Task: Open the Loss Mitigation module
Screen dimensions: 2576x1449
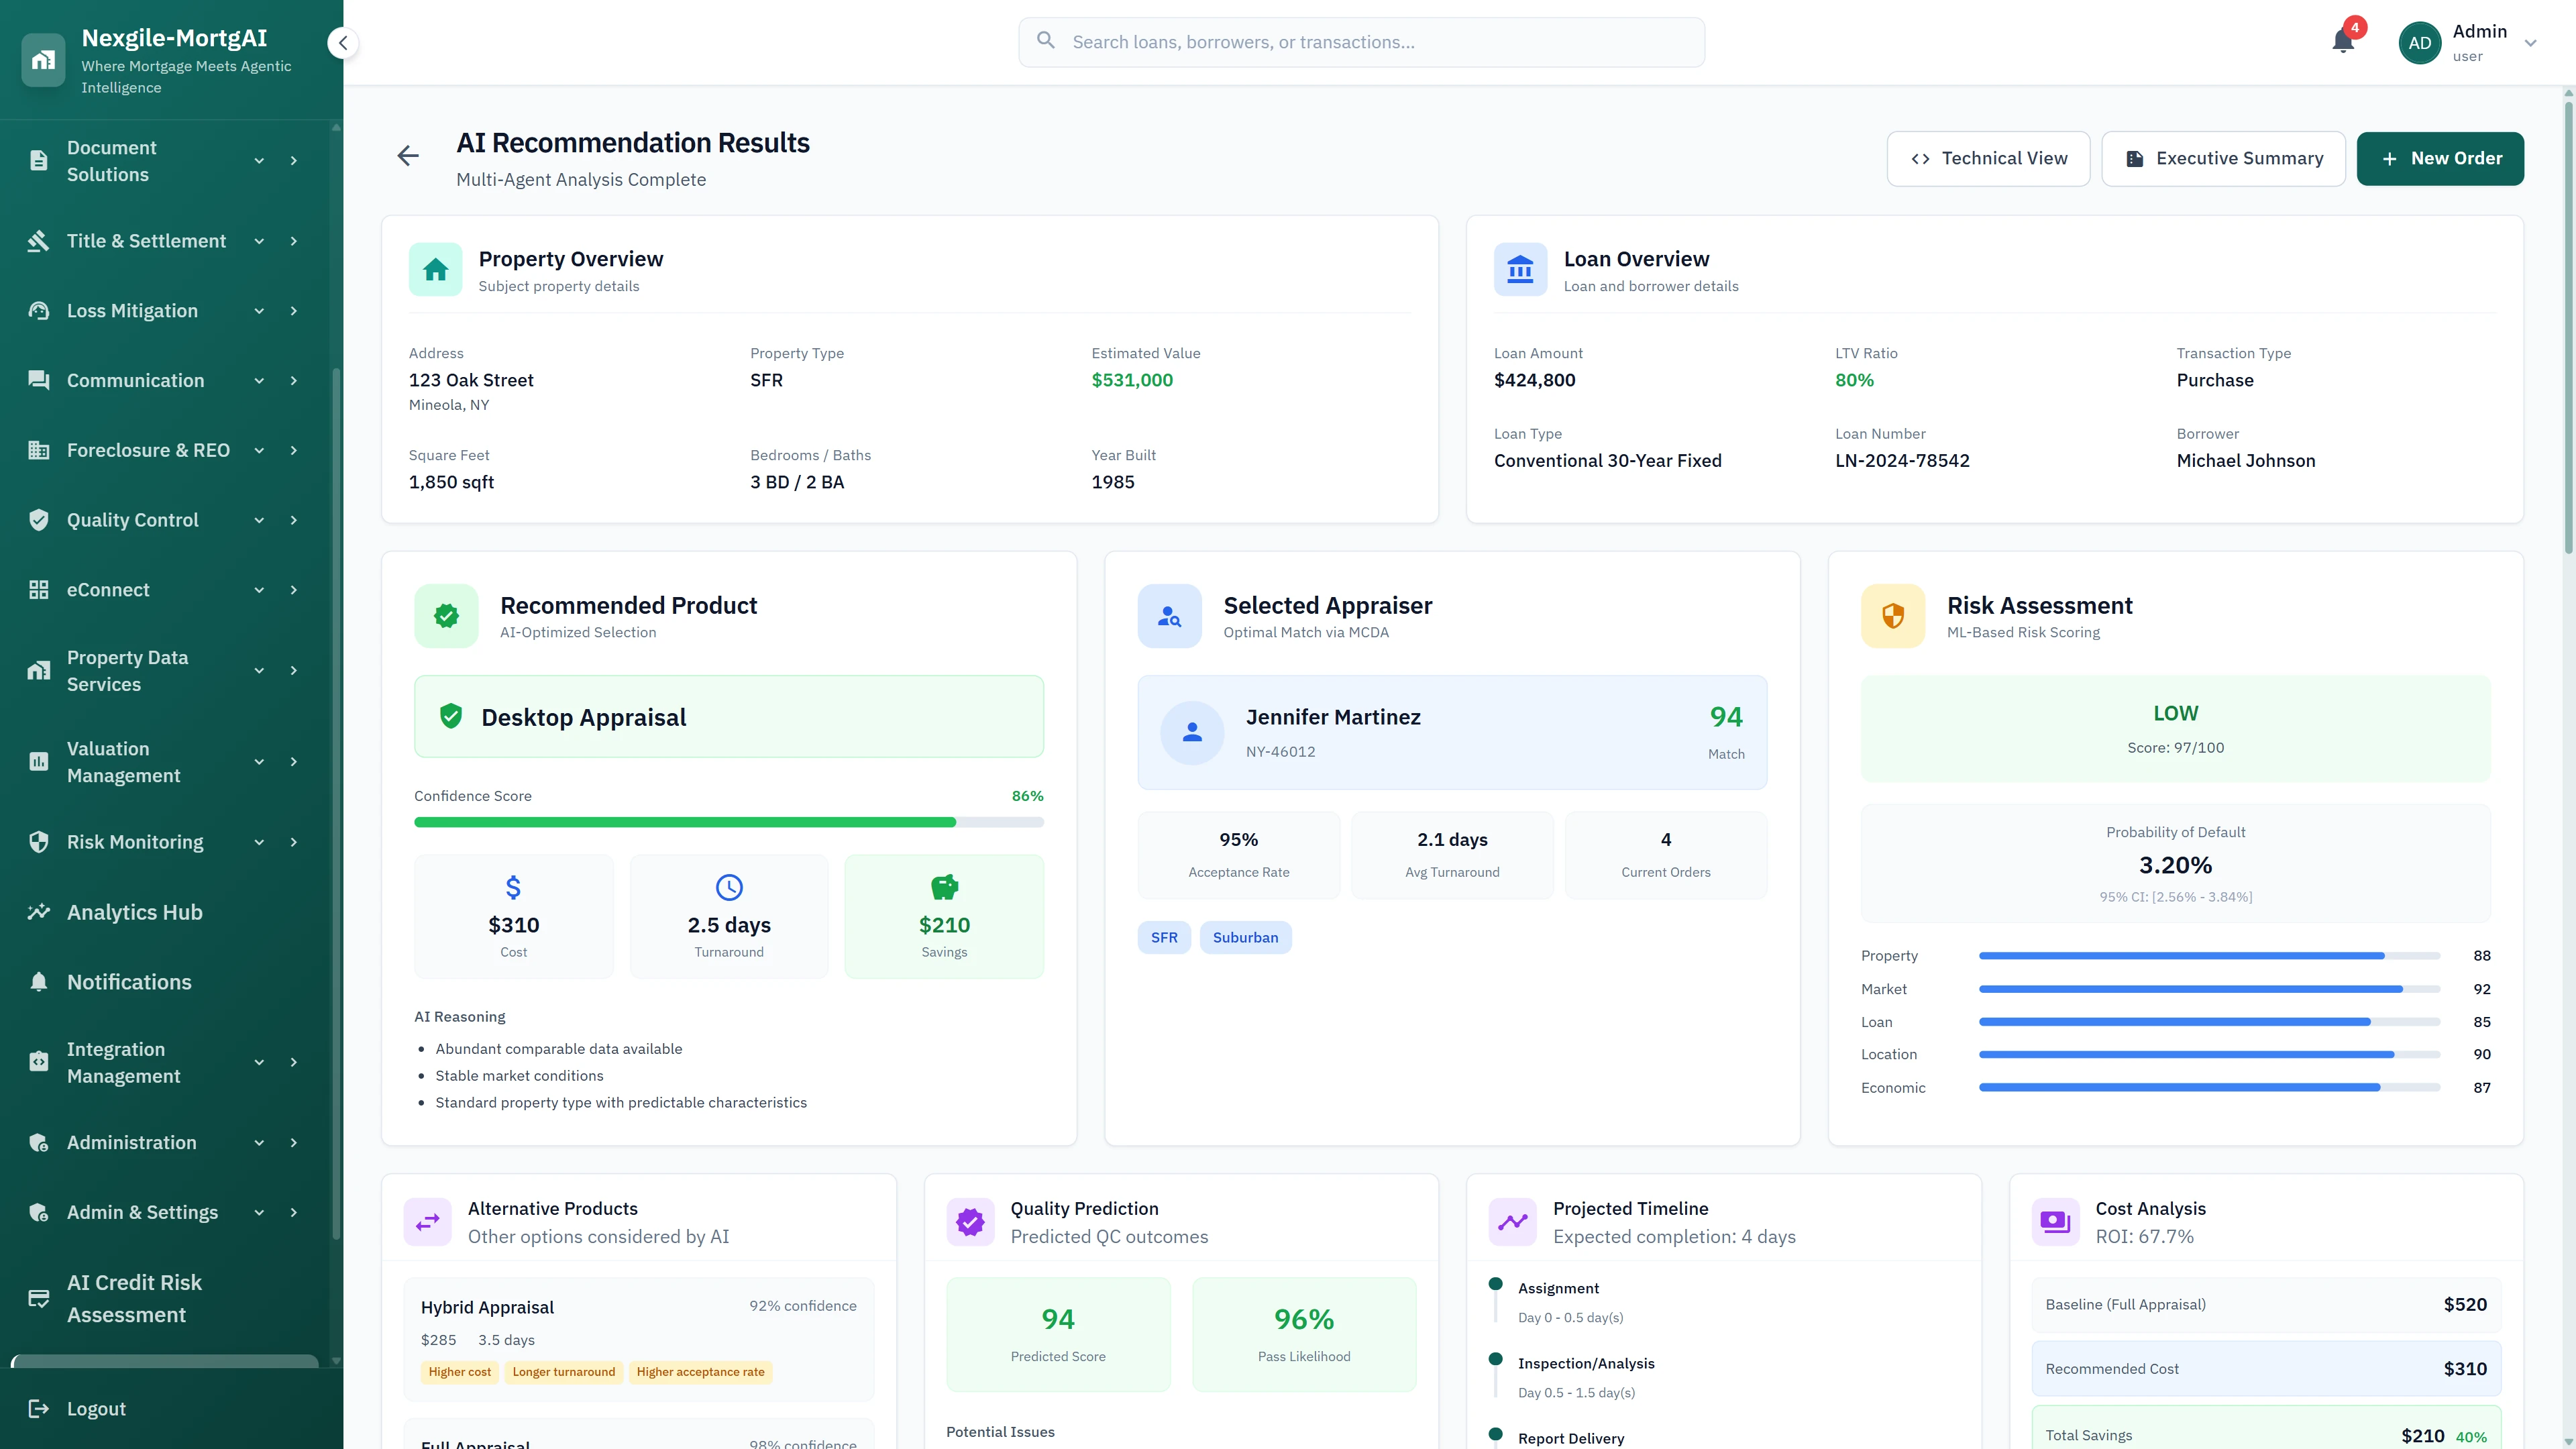Action: (x=132, y=311)
